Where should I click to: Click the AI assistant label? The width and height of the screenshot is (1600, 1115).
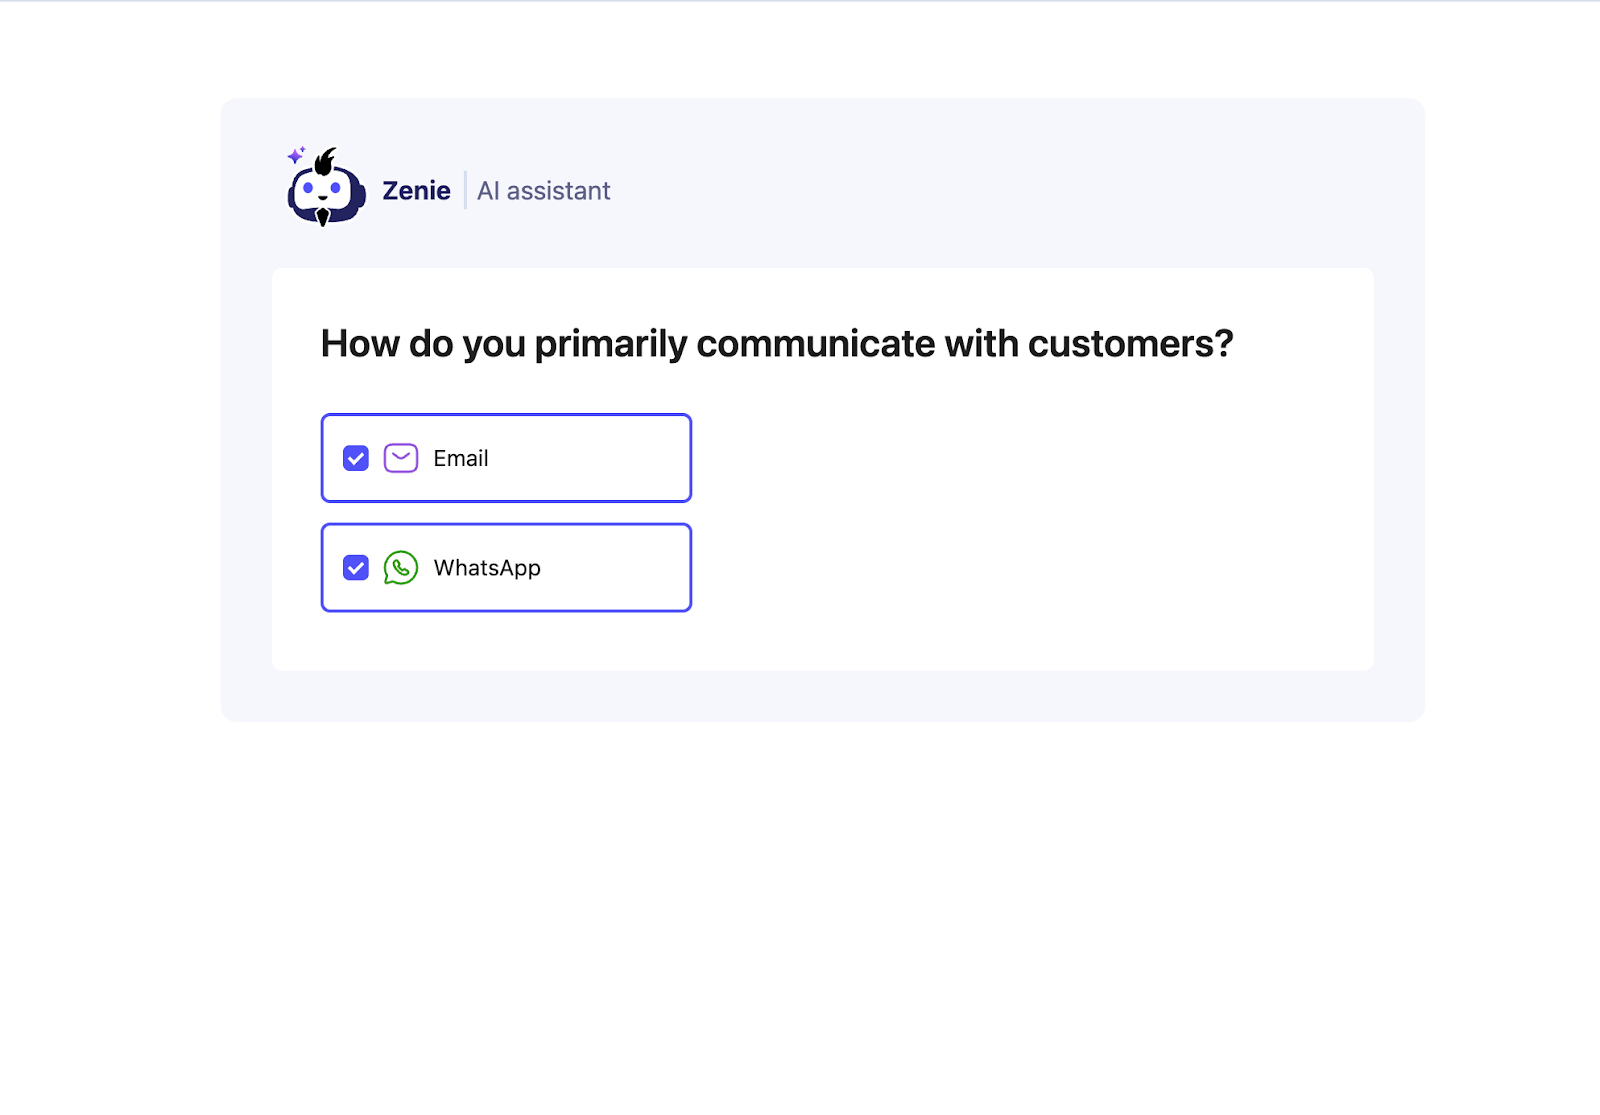[543, 191]
